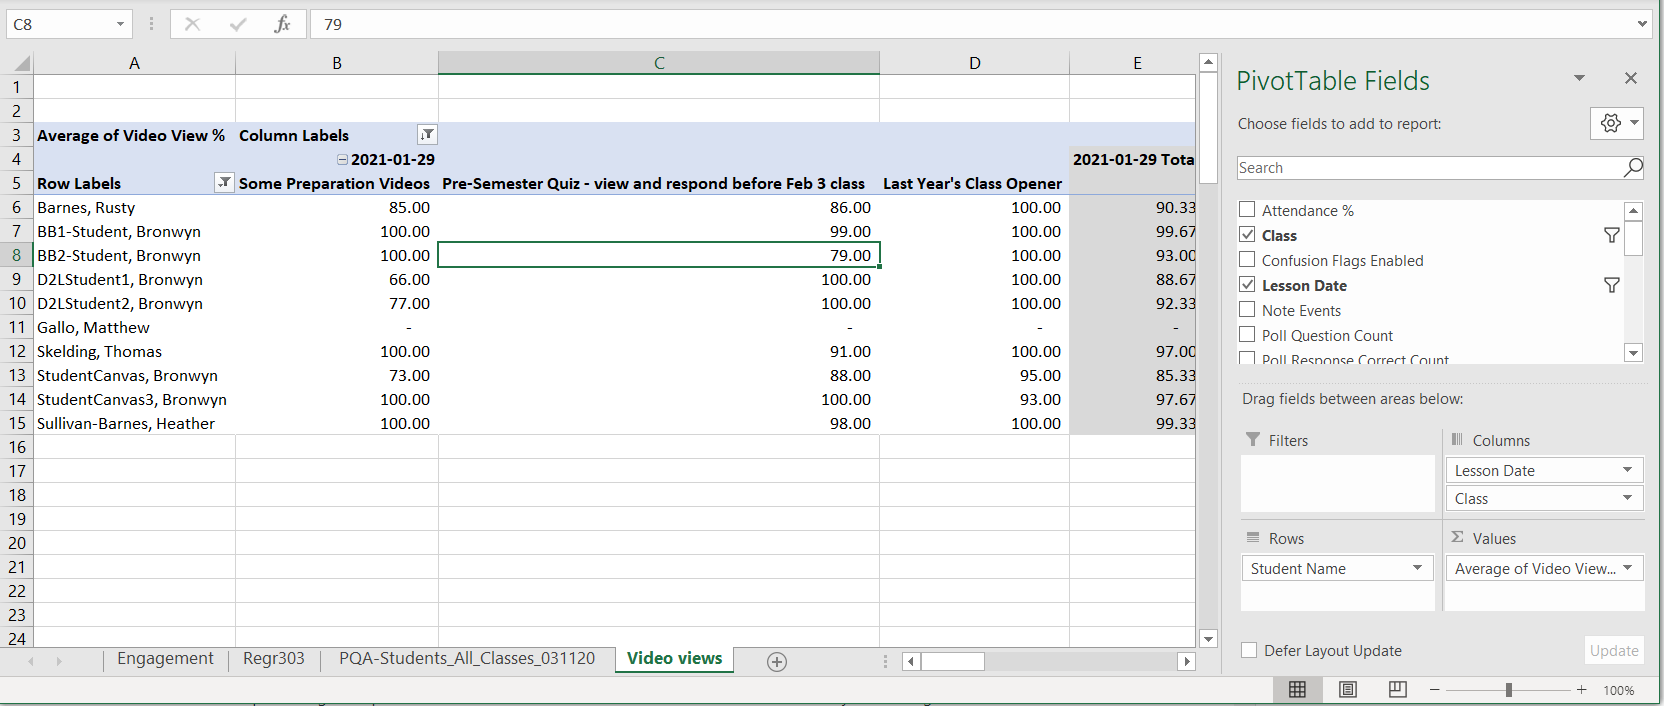Switch to Page Layout view icon
This screenshot has height=706, width=1664.
pyautogui.click(x=1347, y=690)
